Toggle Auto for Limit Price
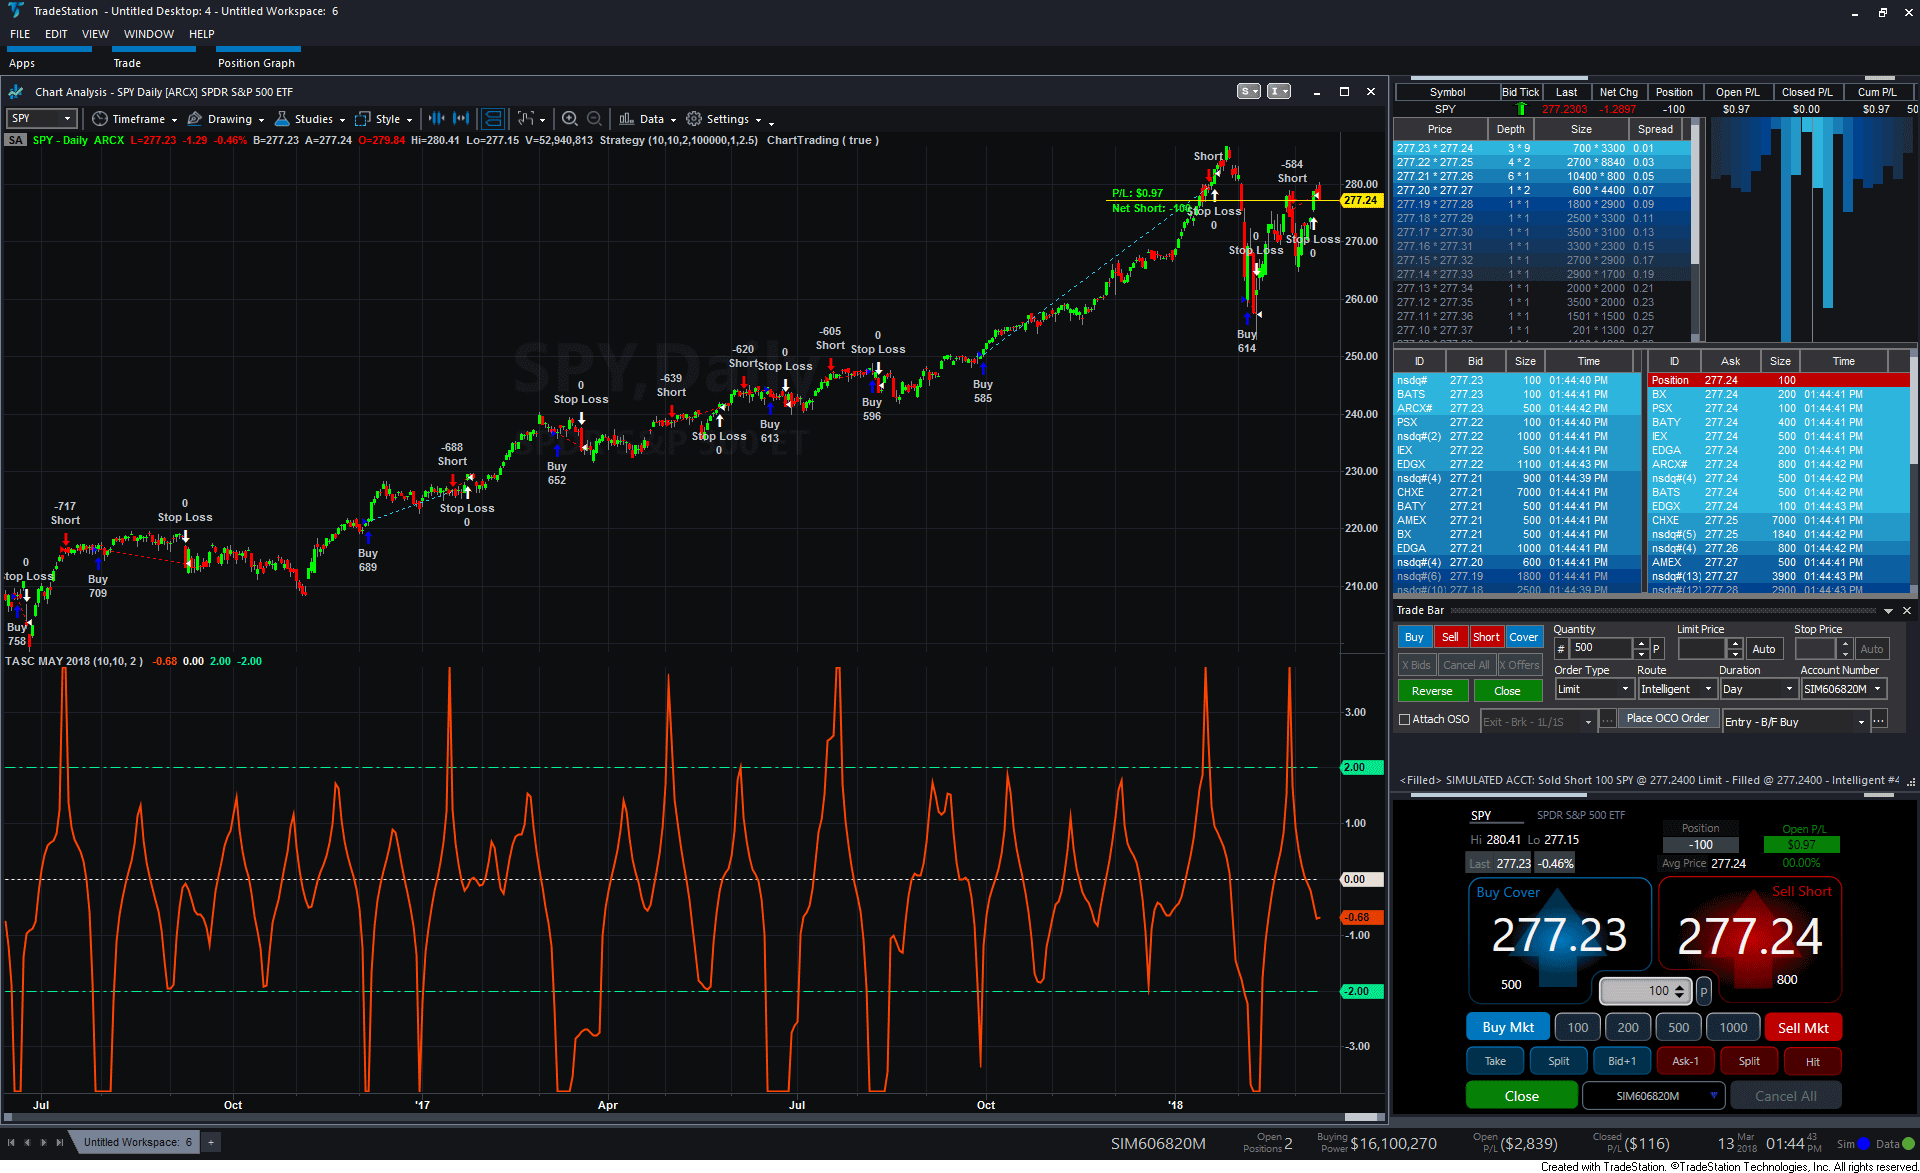 [1764, 649]
